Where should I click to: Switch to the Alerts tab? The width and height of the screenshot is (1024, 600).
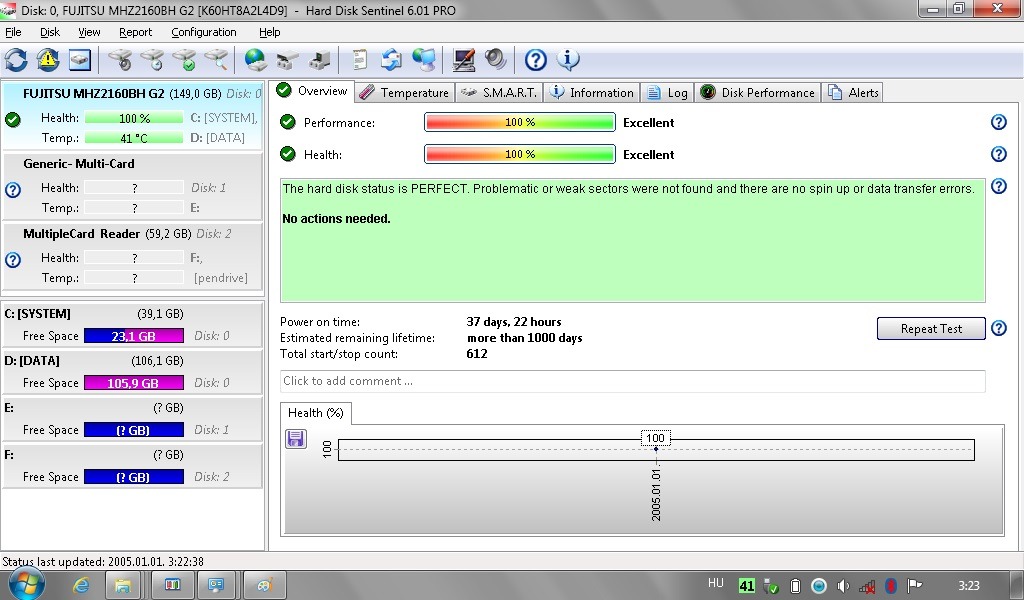(x=853, y=93)
